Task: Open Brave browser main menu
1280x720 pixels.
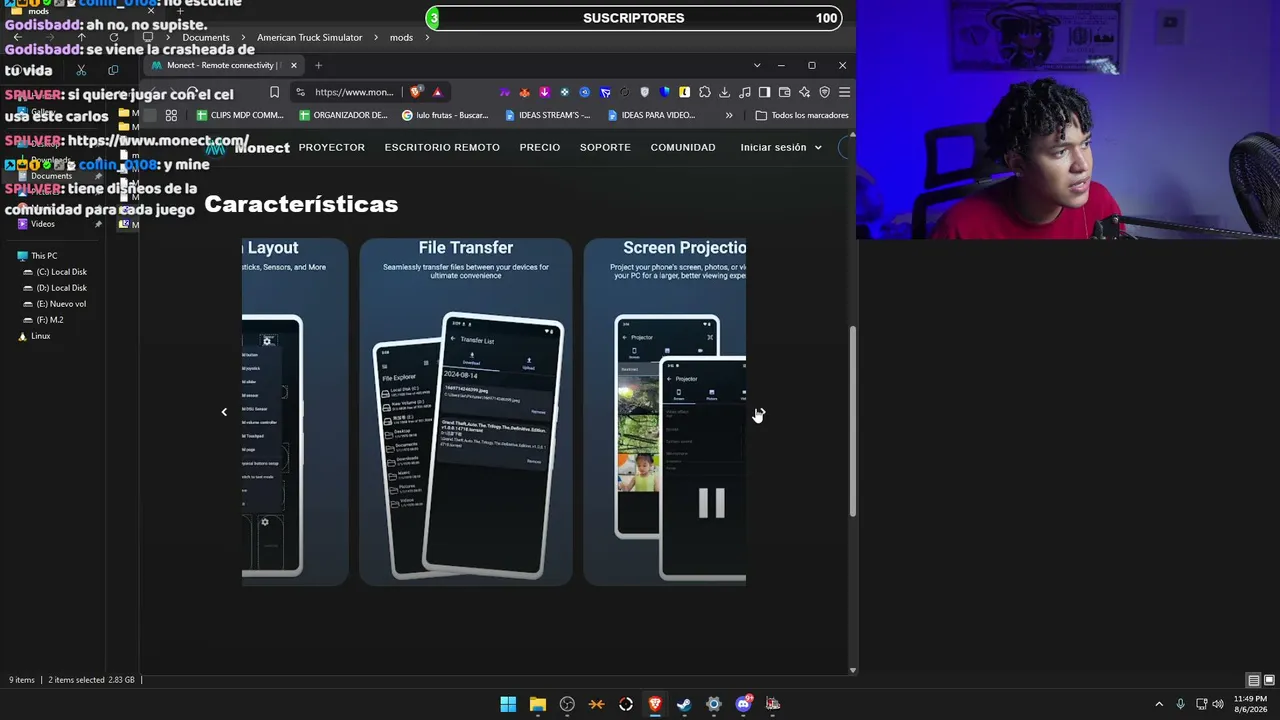Action: point(845,92)
